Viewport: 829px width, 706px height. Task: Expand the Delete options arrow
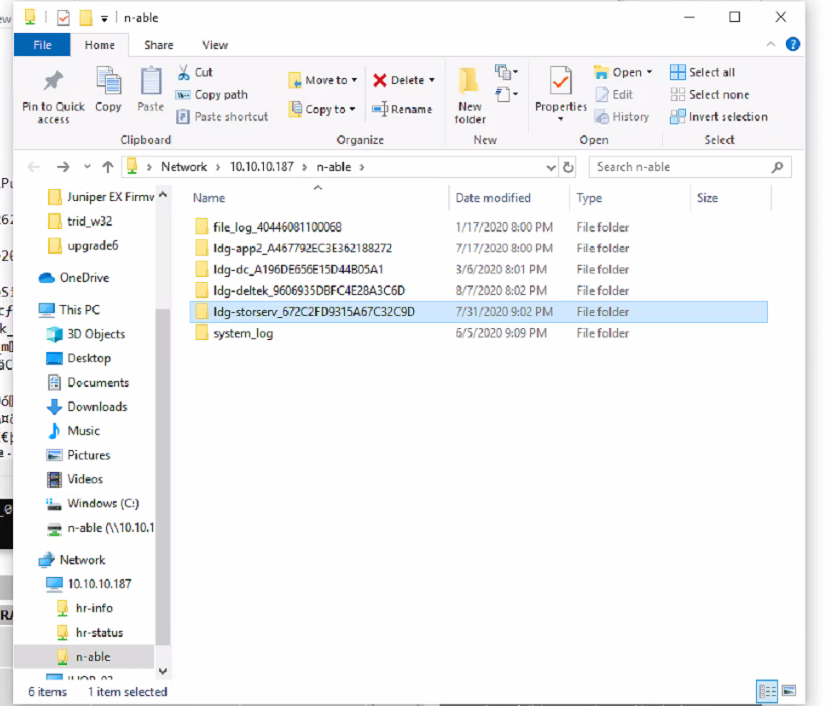(x=432, y=80)
